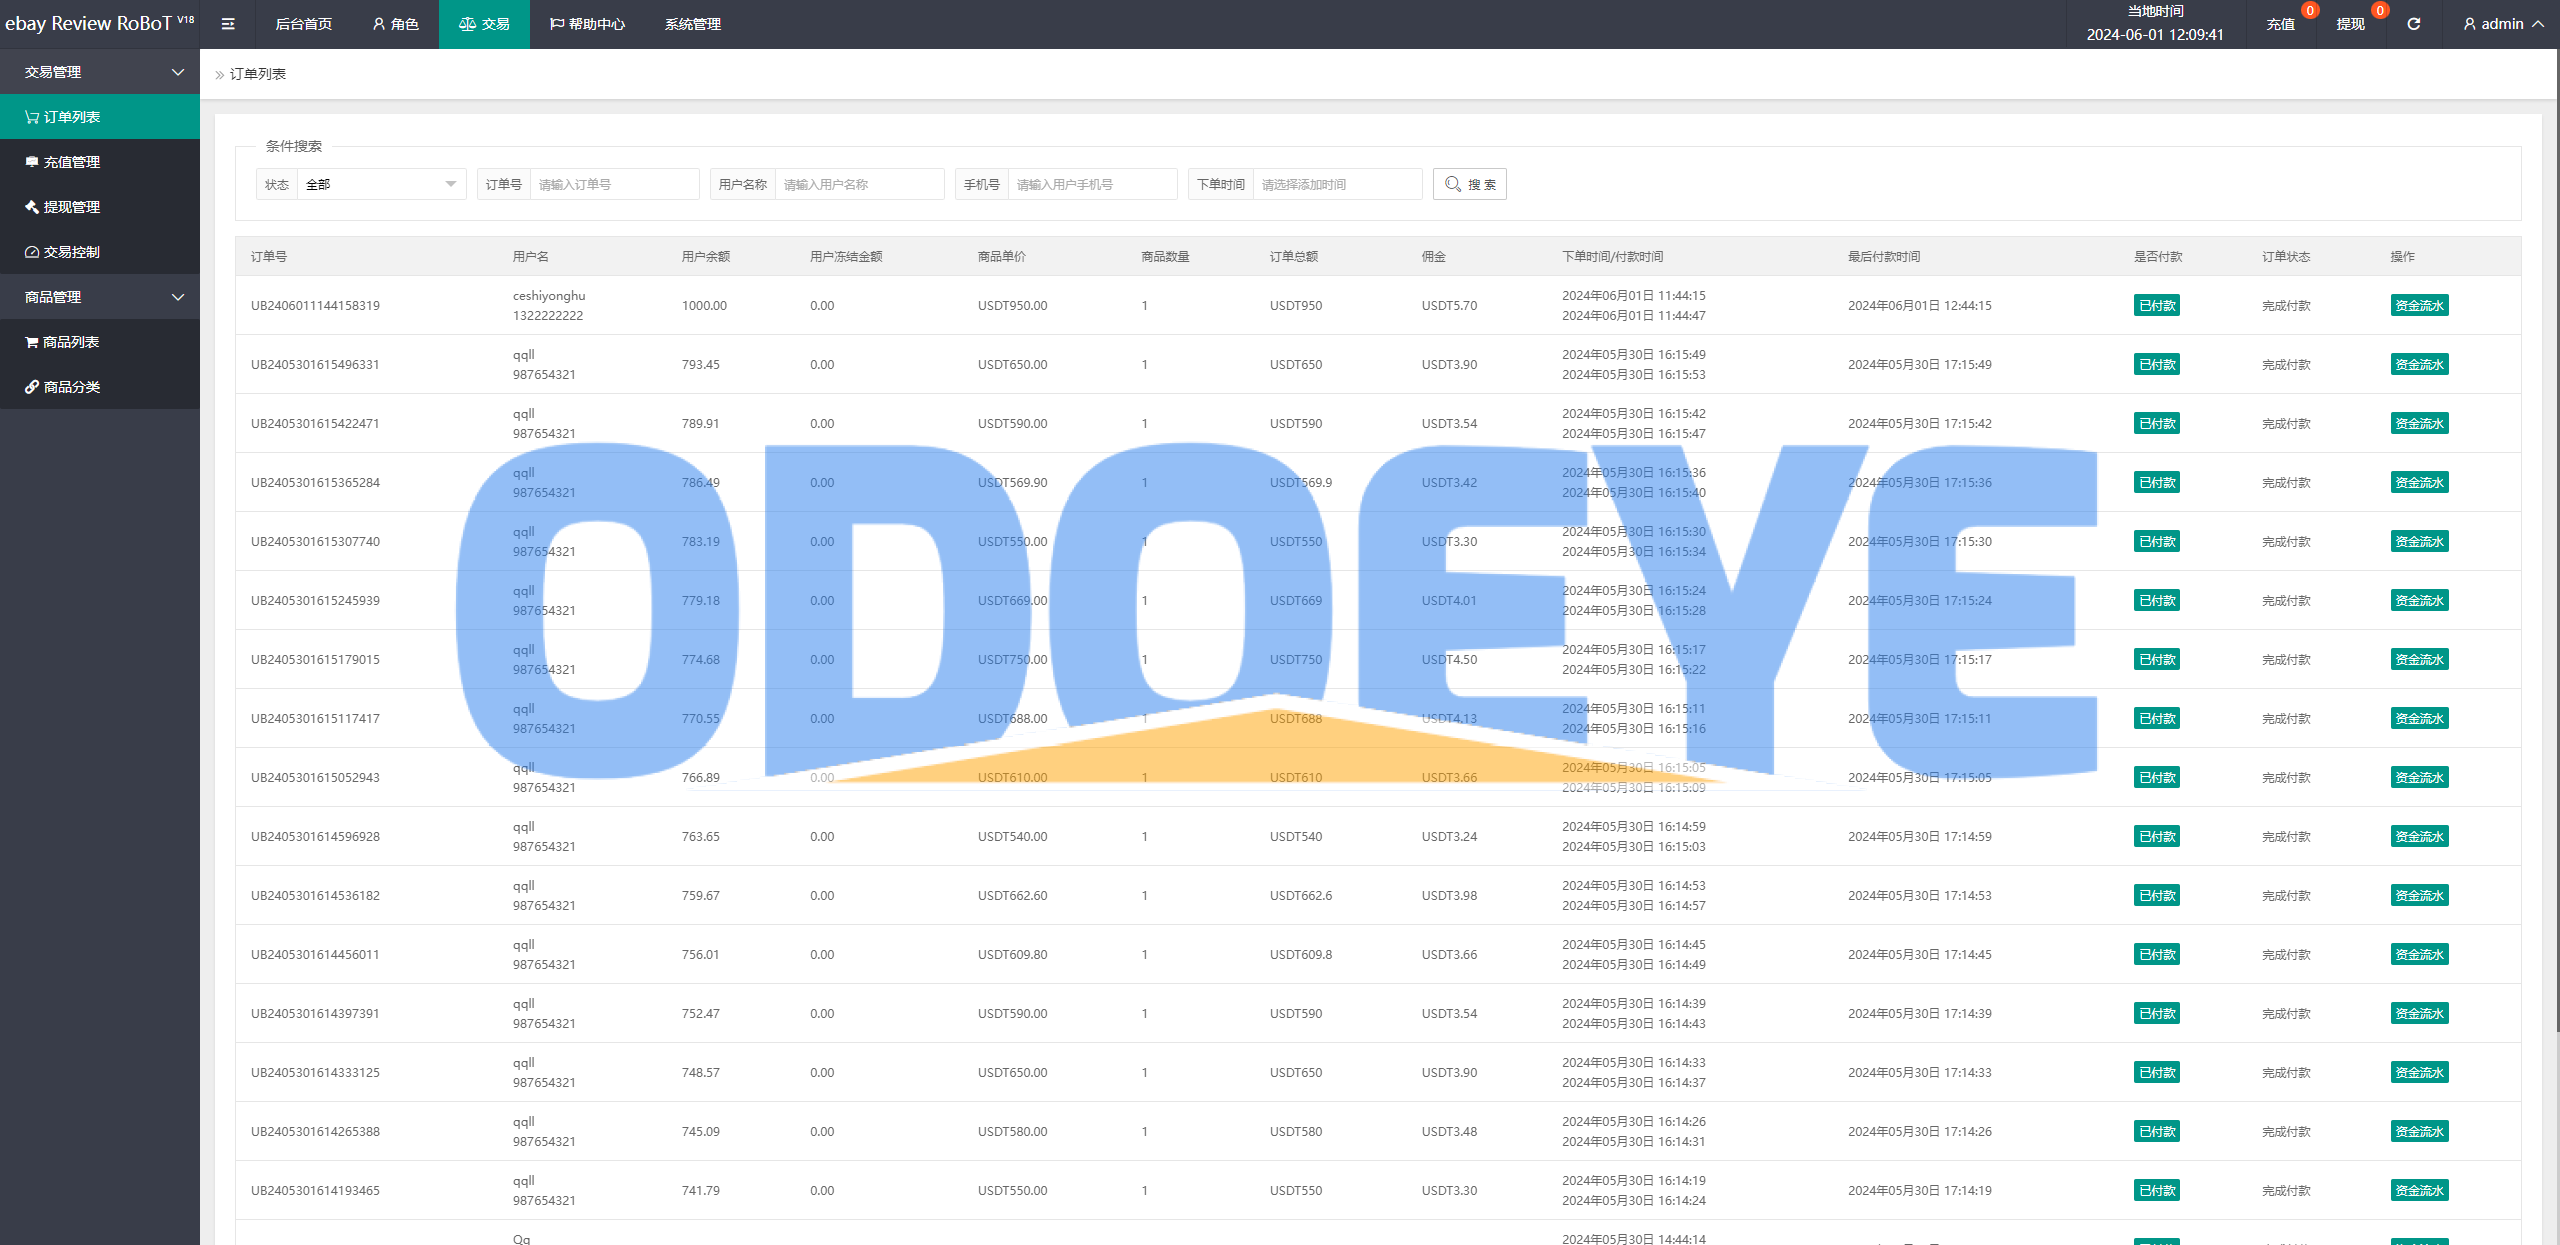Screen dimensions: 2560x1245
Task: Select order number UB2405301615365284
Action: 315,482
